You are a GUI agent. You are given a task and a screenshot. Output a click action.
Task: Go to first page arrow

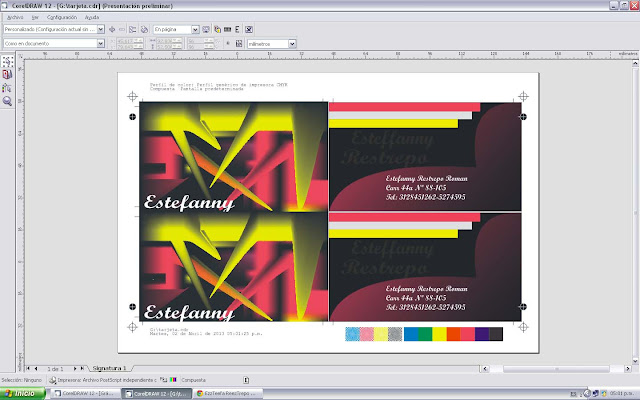coord(28,368)
